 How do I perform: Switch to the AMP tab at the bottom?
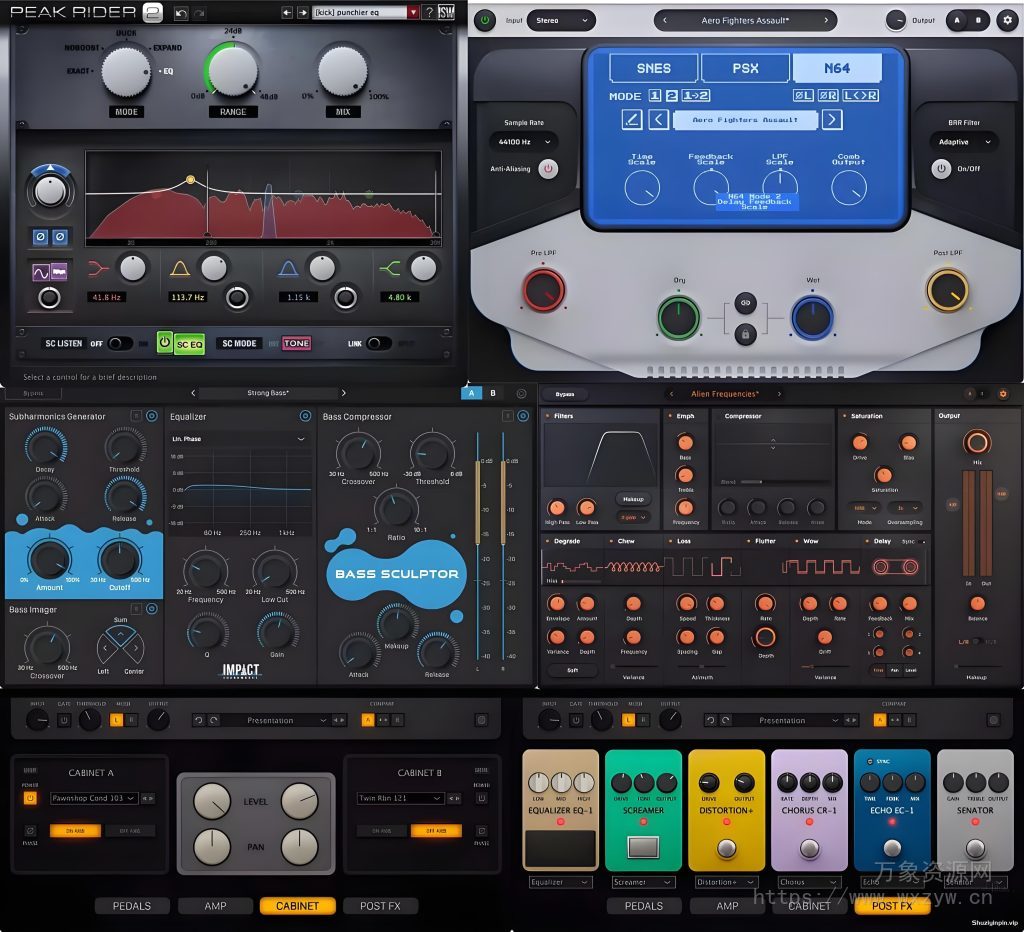pos(214,905)
